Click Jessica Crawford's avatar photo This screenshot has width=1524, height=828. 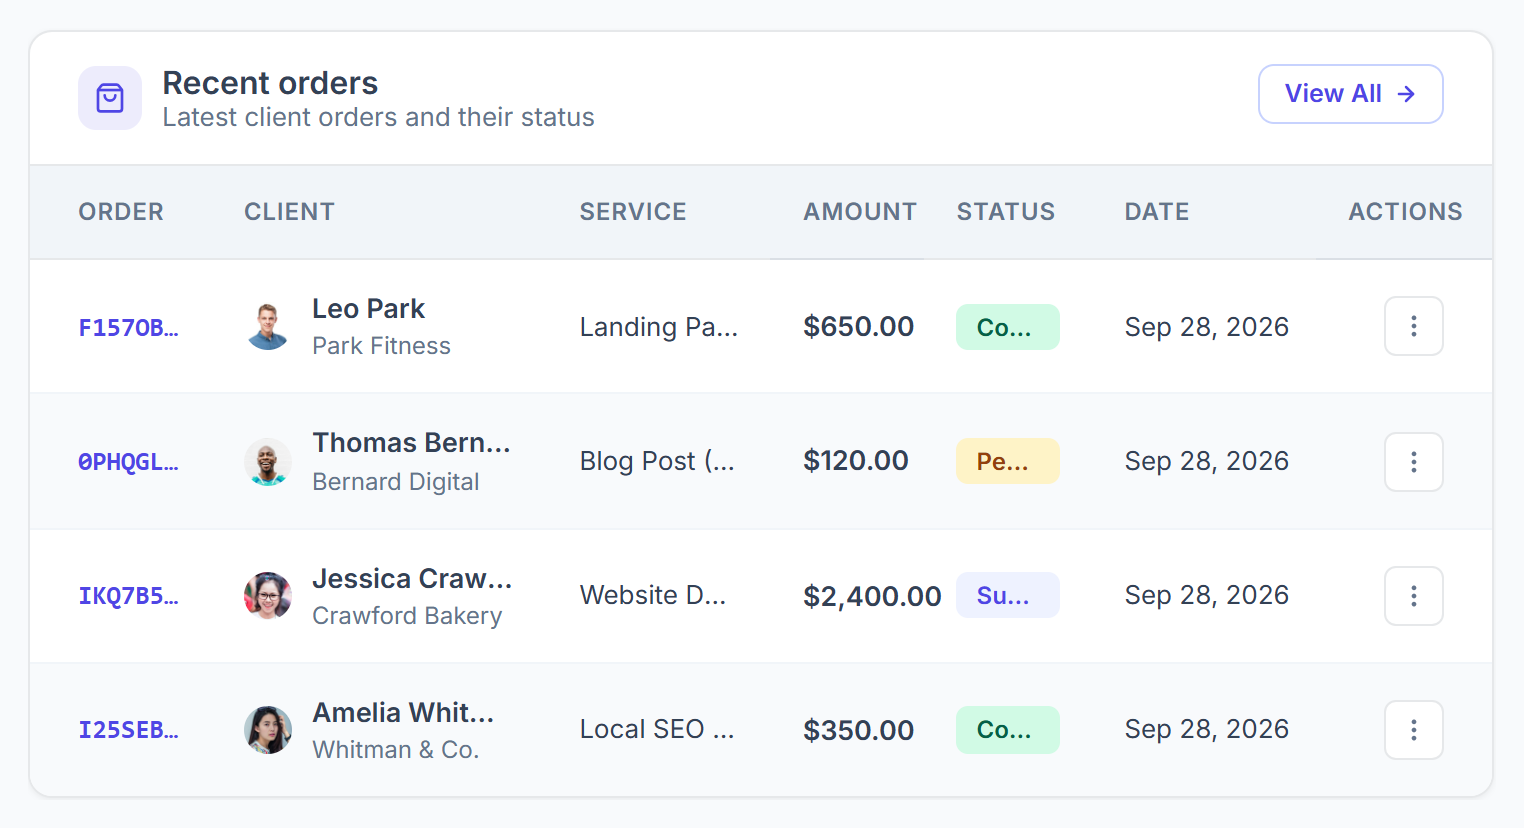tap(268, 596)
